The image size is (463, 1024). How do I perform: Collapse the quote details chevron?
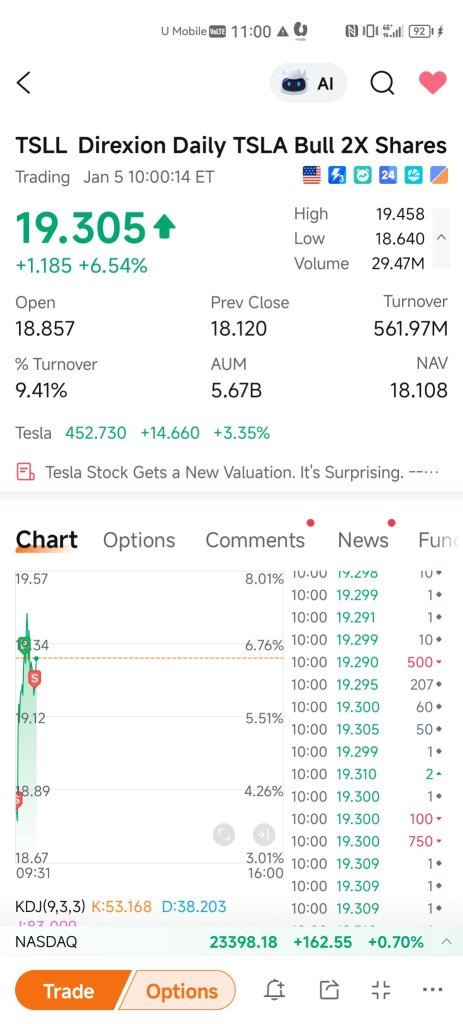(441, 238)
